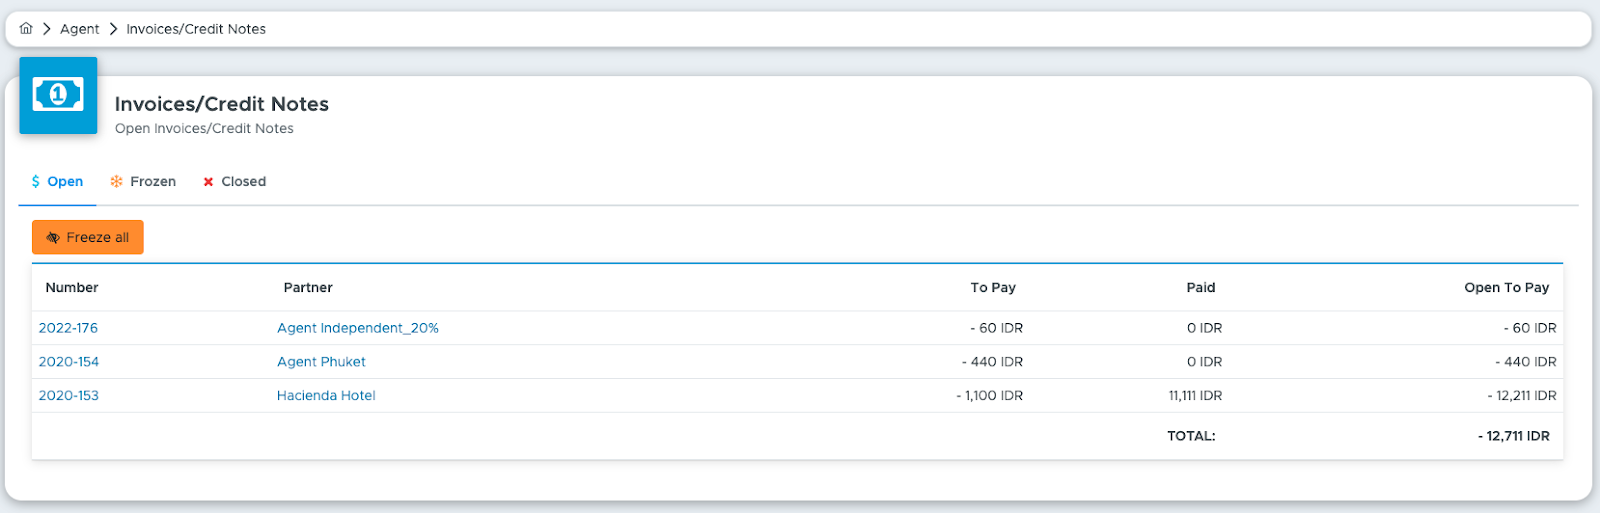1600x513 pixels.
Task: Click the Freeze all button
Action: (x=88, y=237)
